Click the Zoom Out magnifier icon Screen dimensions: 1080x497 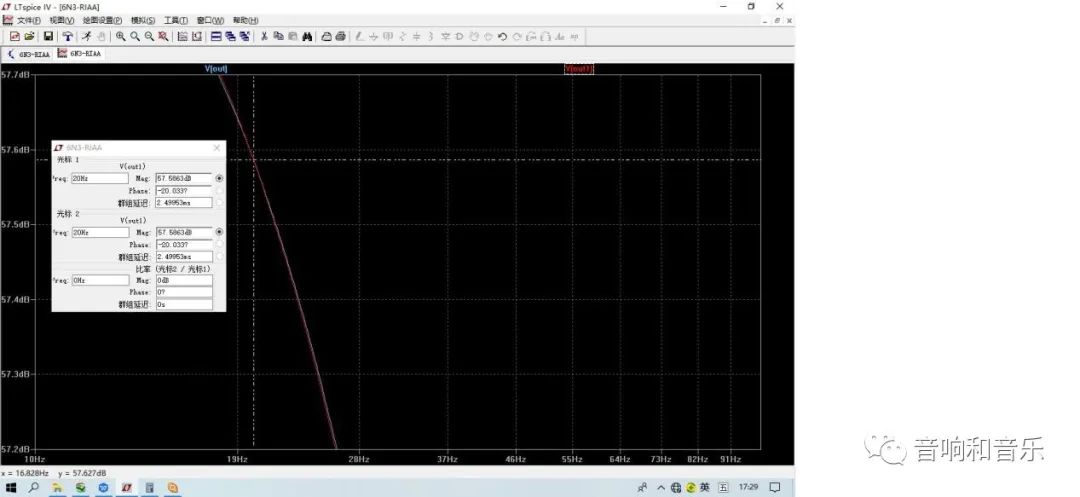149,36
